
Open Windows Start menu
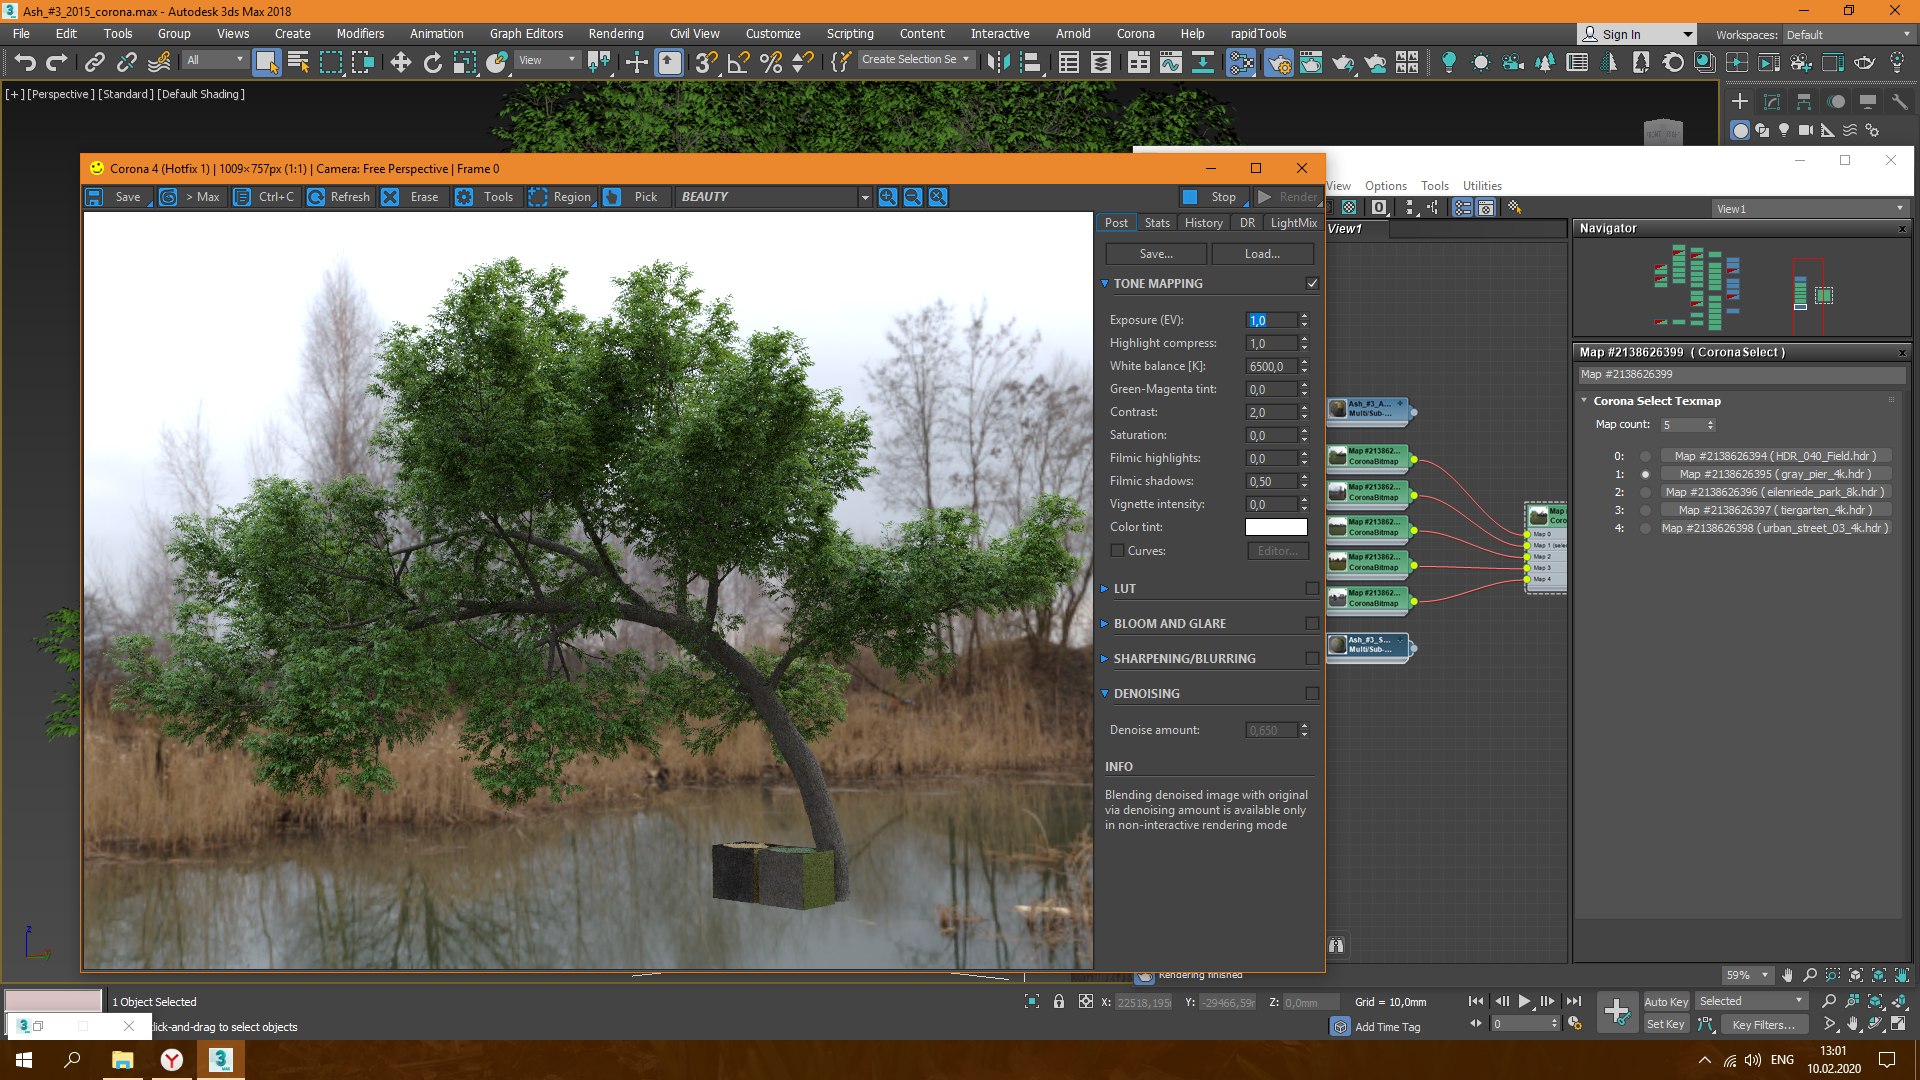24,1060
